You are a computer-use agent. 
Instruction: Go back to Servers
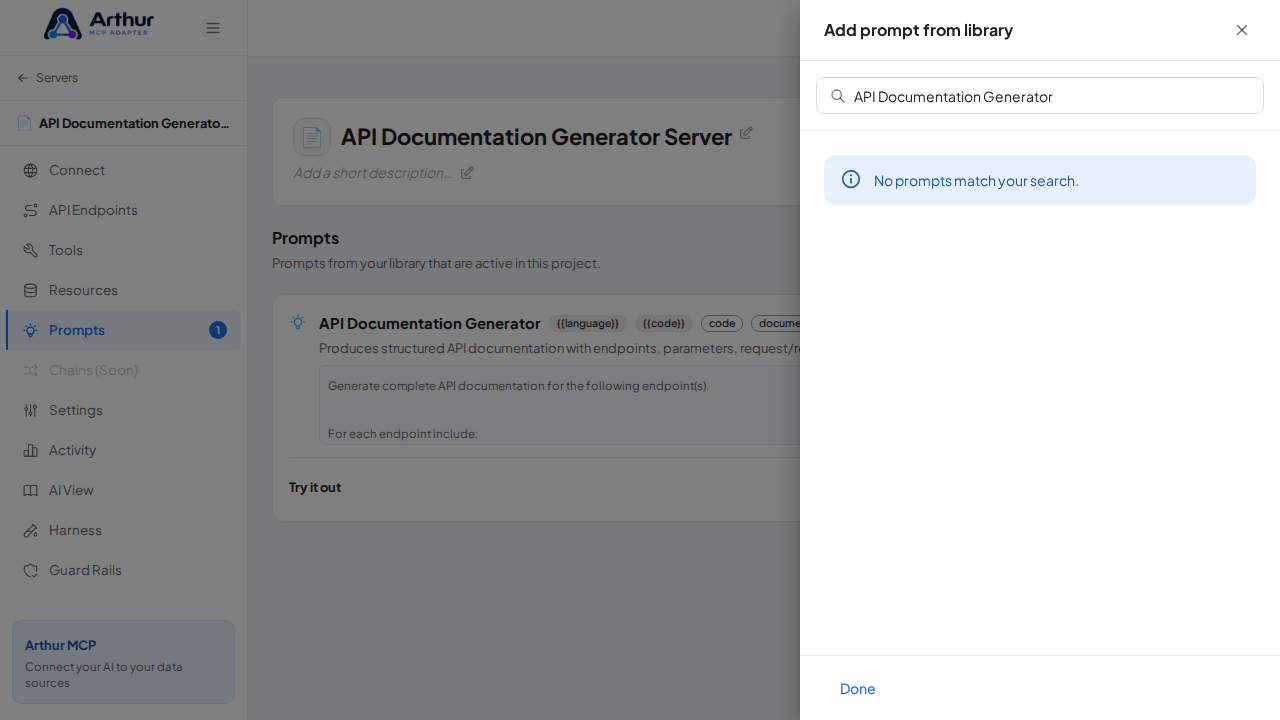pos(47,78)
